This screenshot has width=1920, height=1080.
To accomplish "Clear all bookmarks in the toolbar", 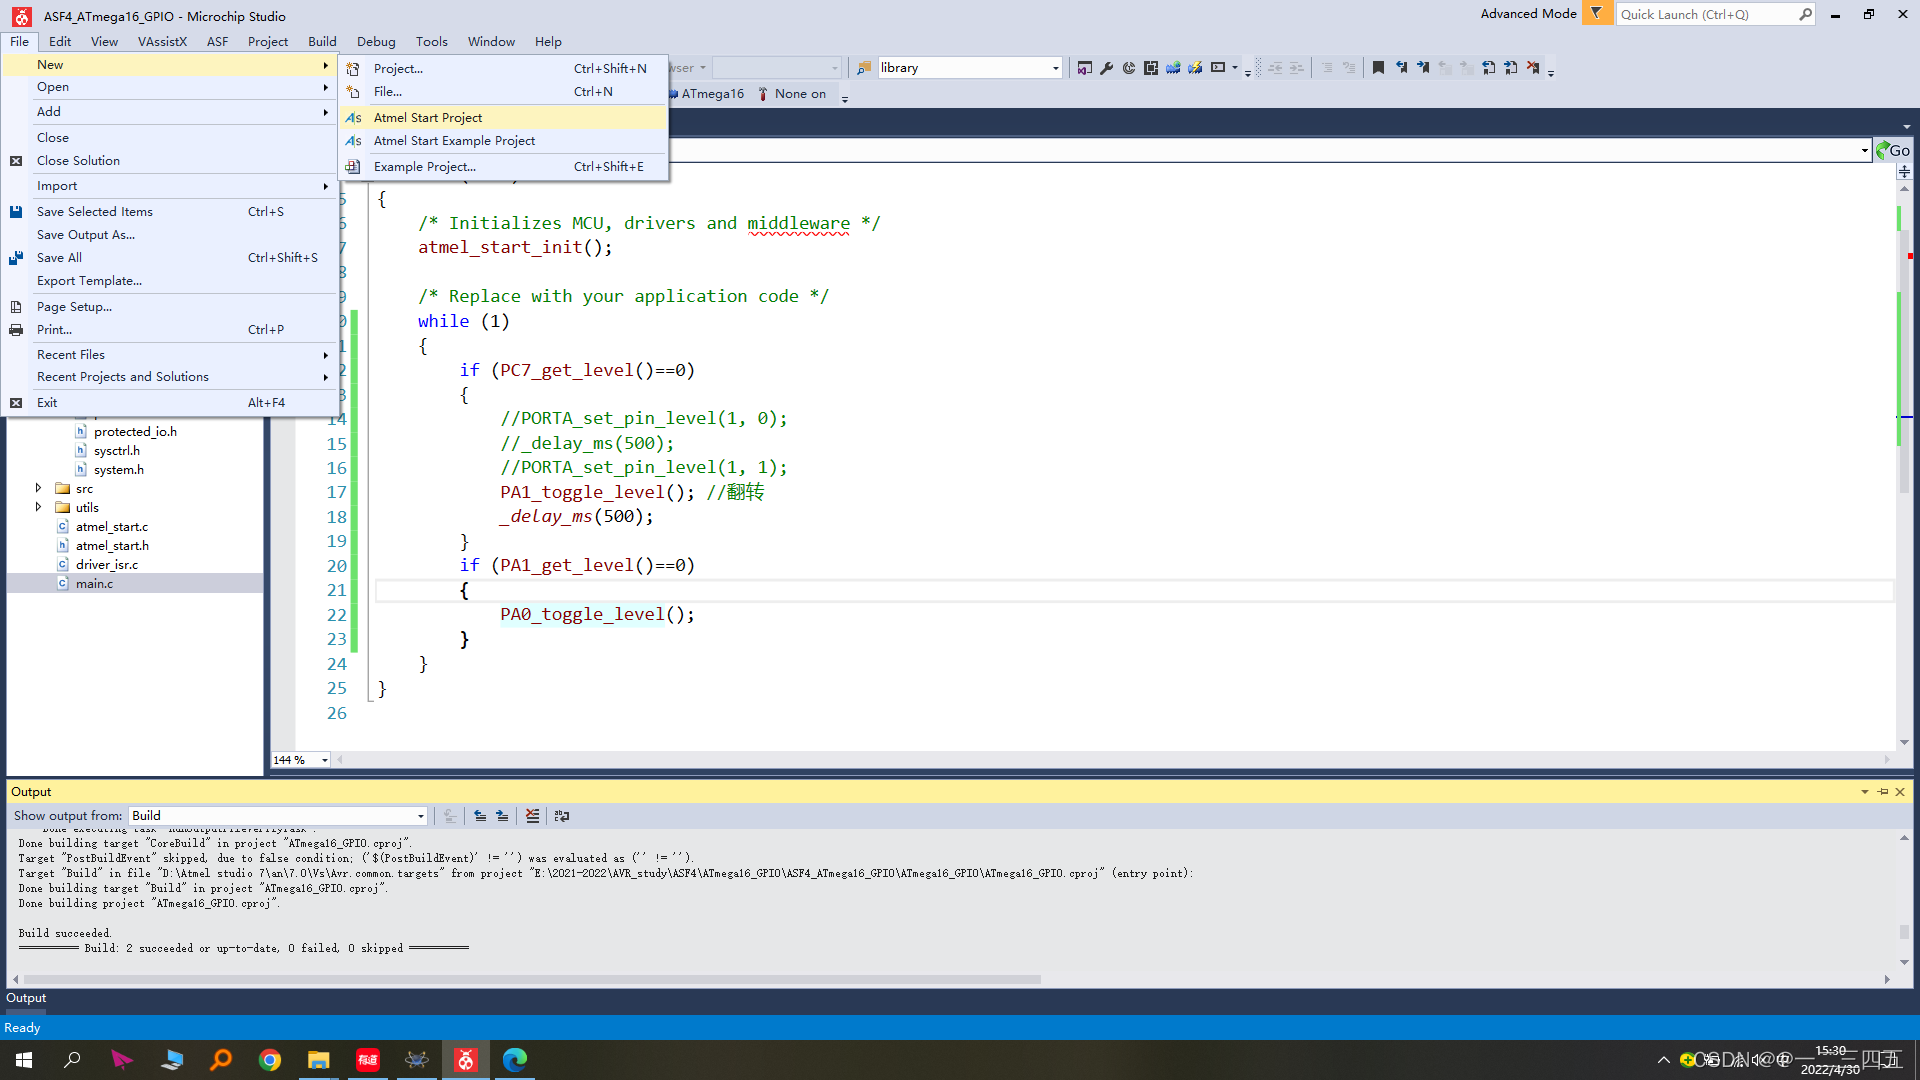I will click(x=1533, y=68).
